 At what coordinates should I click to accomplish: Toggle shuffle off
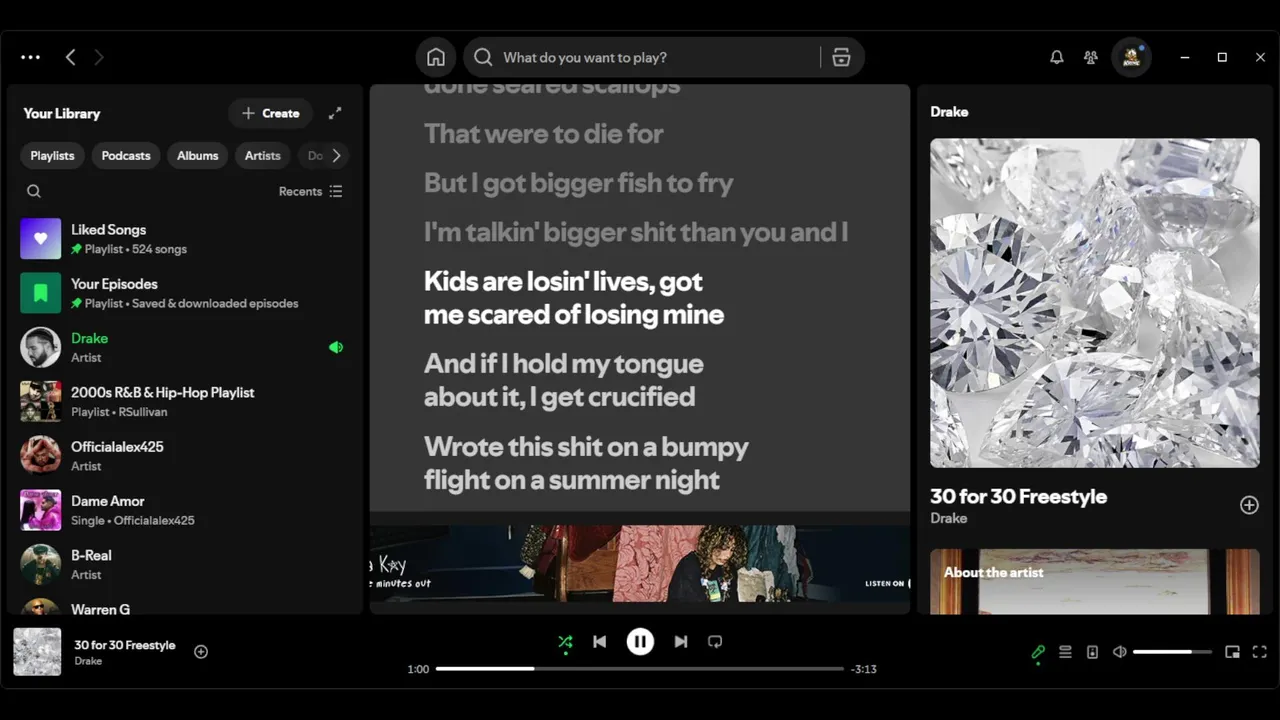tap(565, 642)
